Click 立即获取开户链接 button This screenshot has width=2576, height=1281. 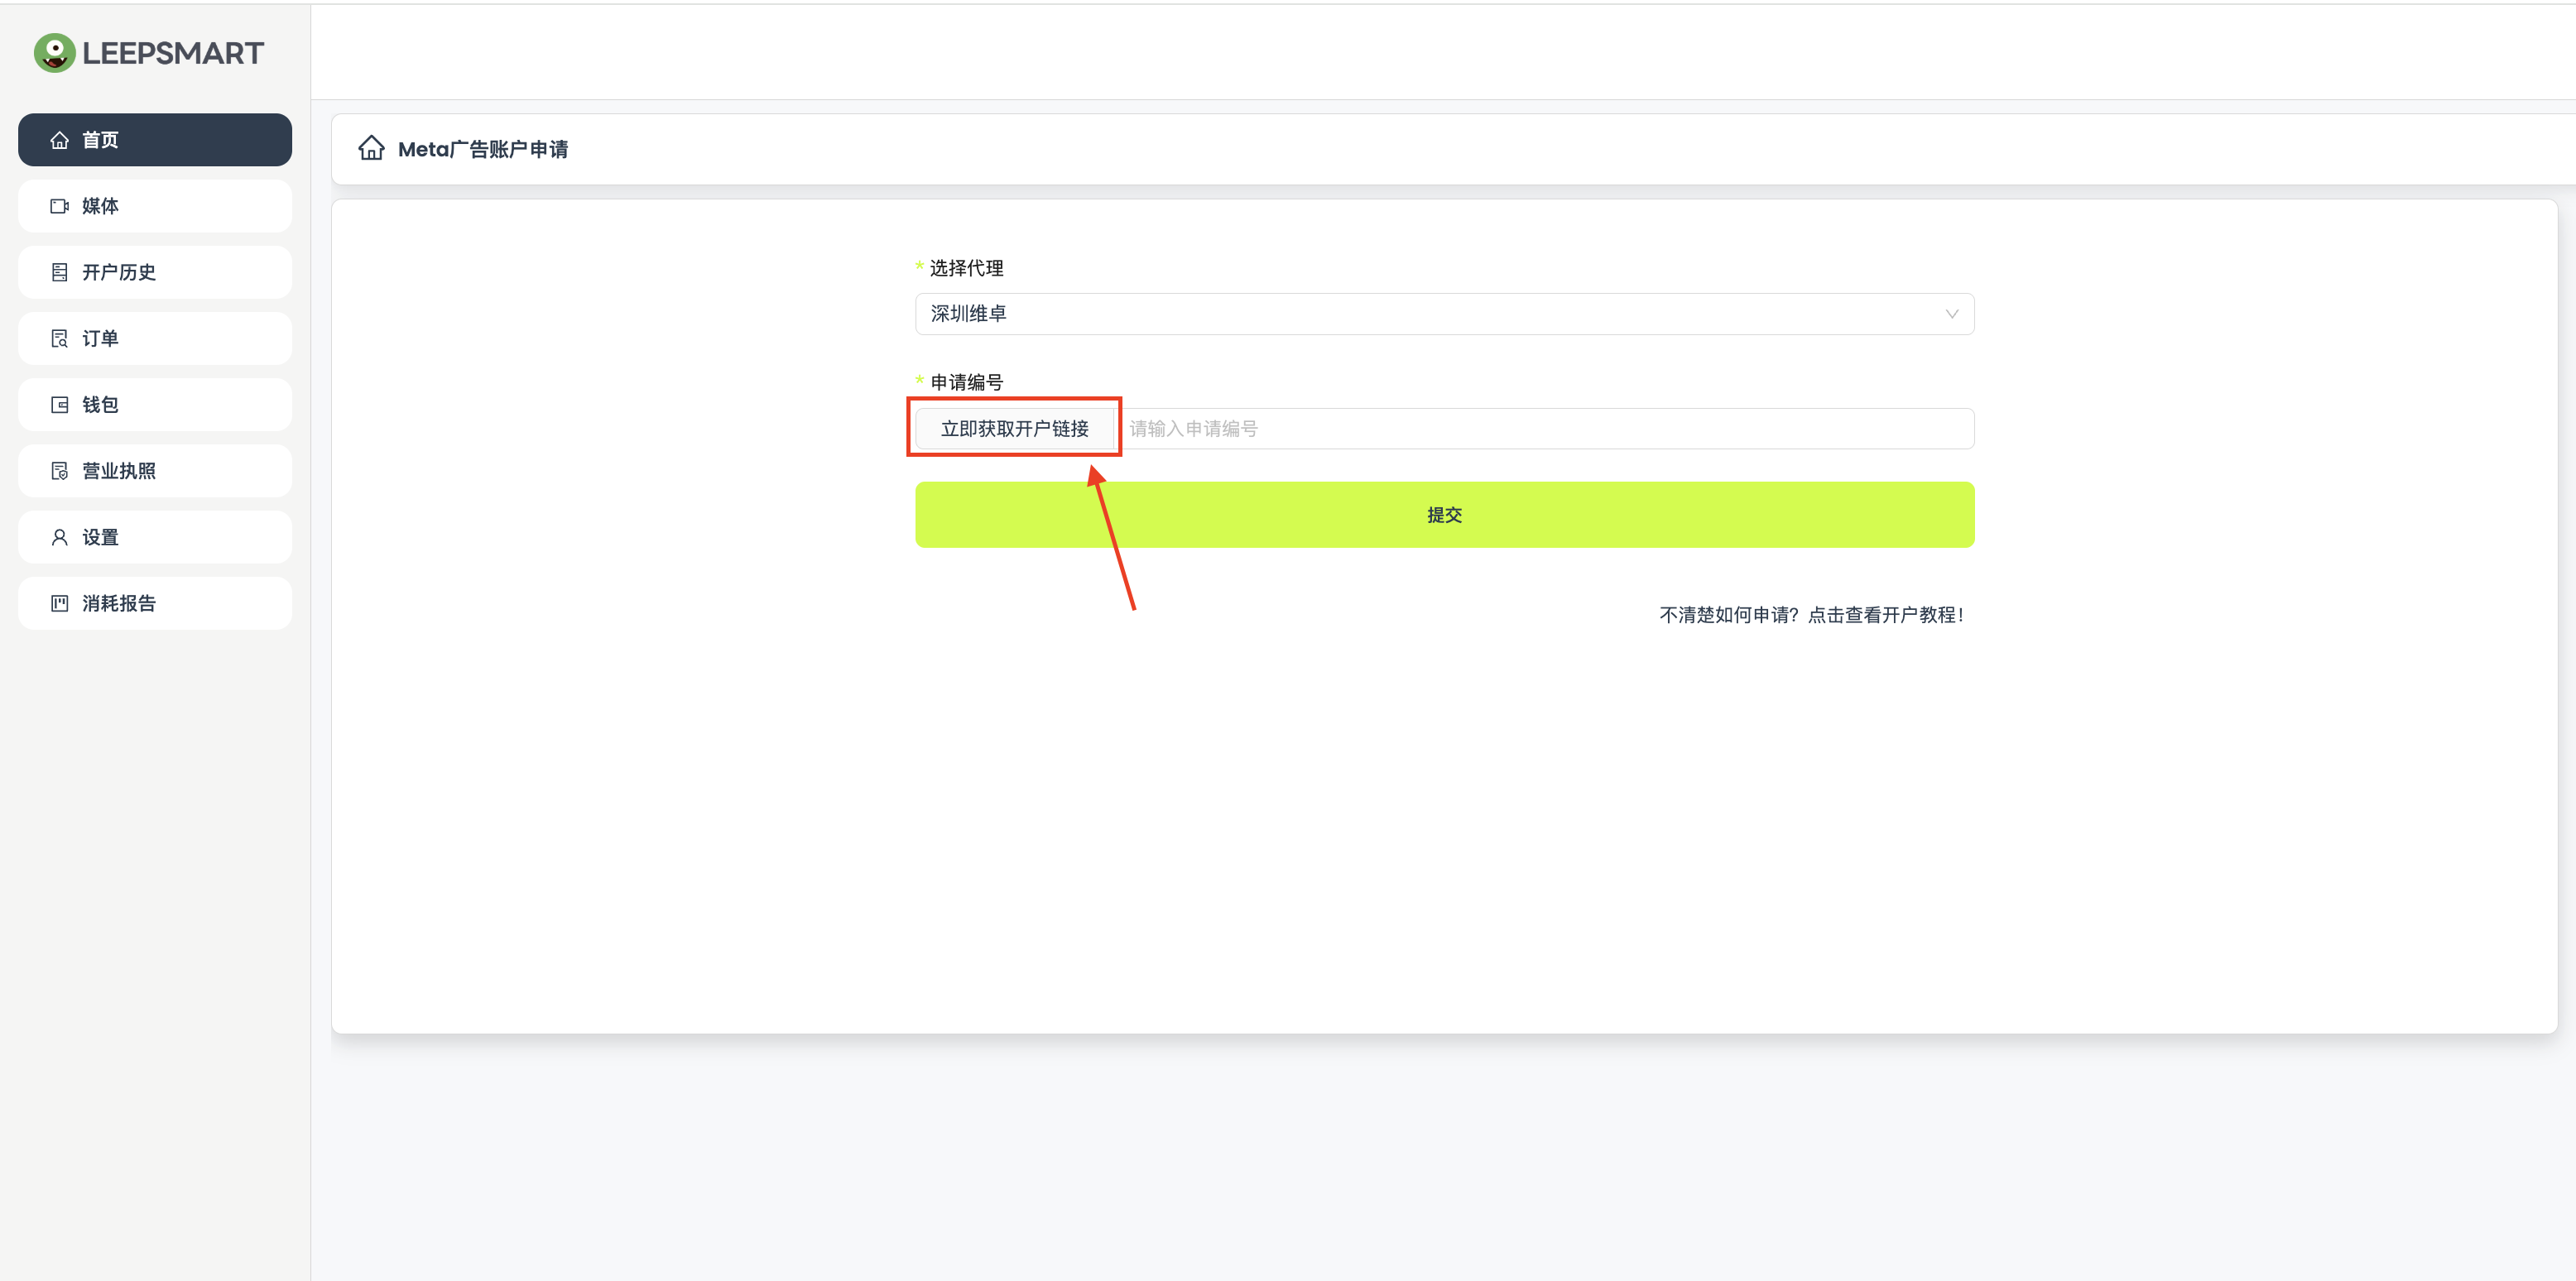1014,429
